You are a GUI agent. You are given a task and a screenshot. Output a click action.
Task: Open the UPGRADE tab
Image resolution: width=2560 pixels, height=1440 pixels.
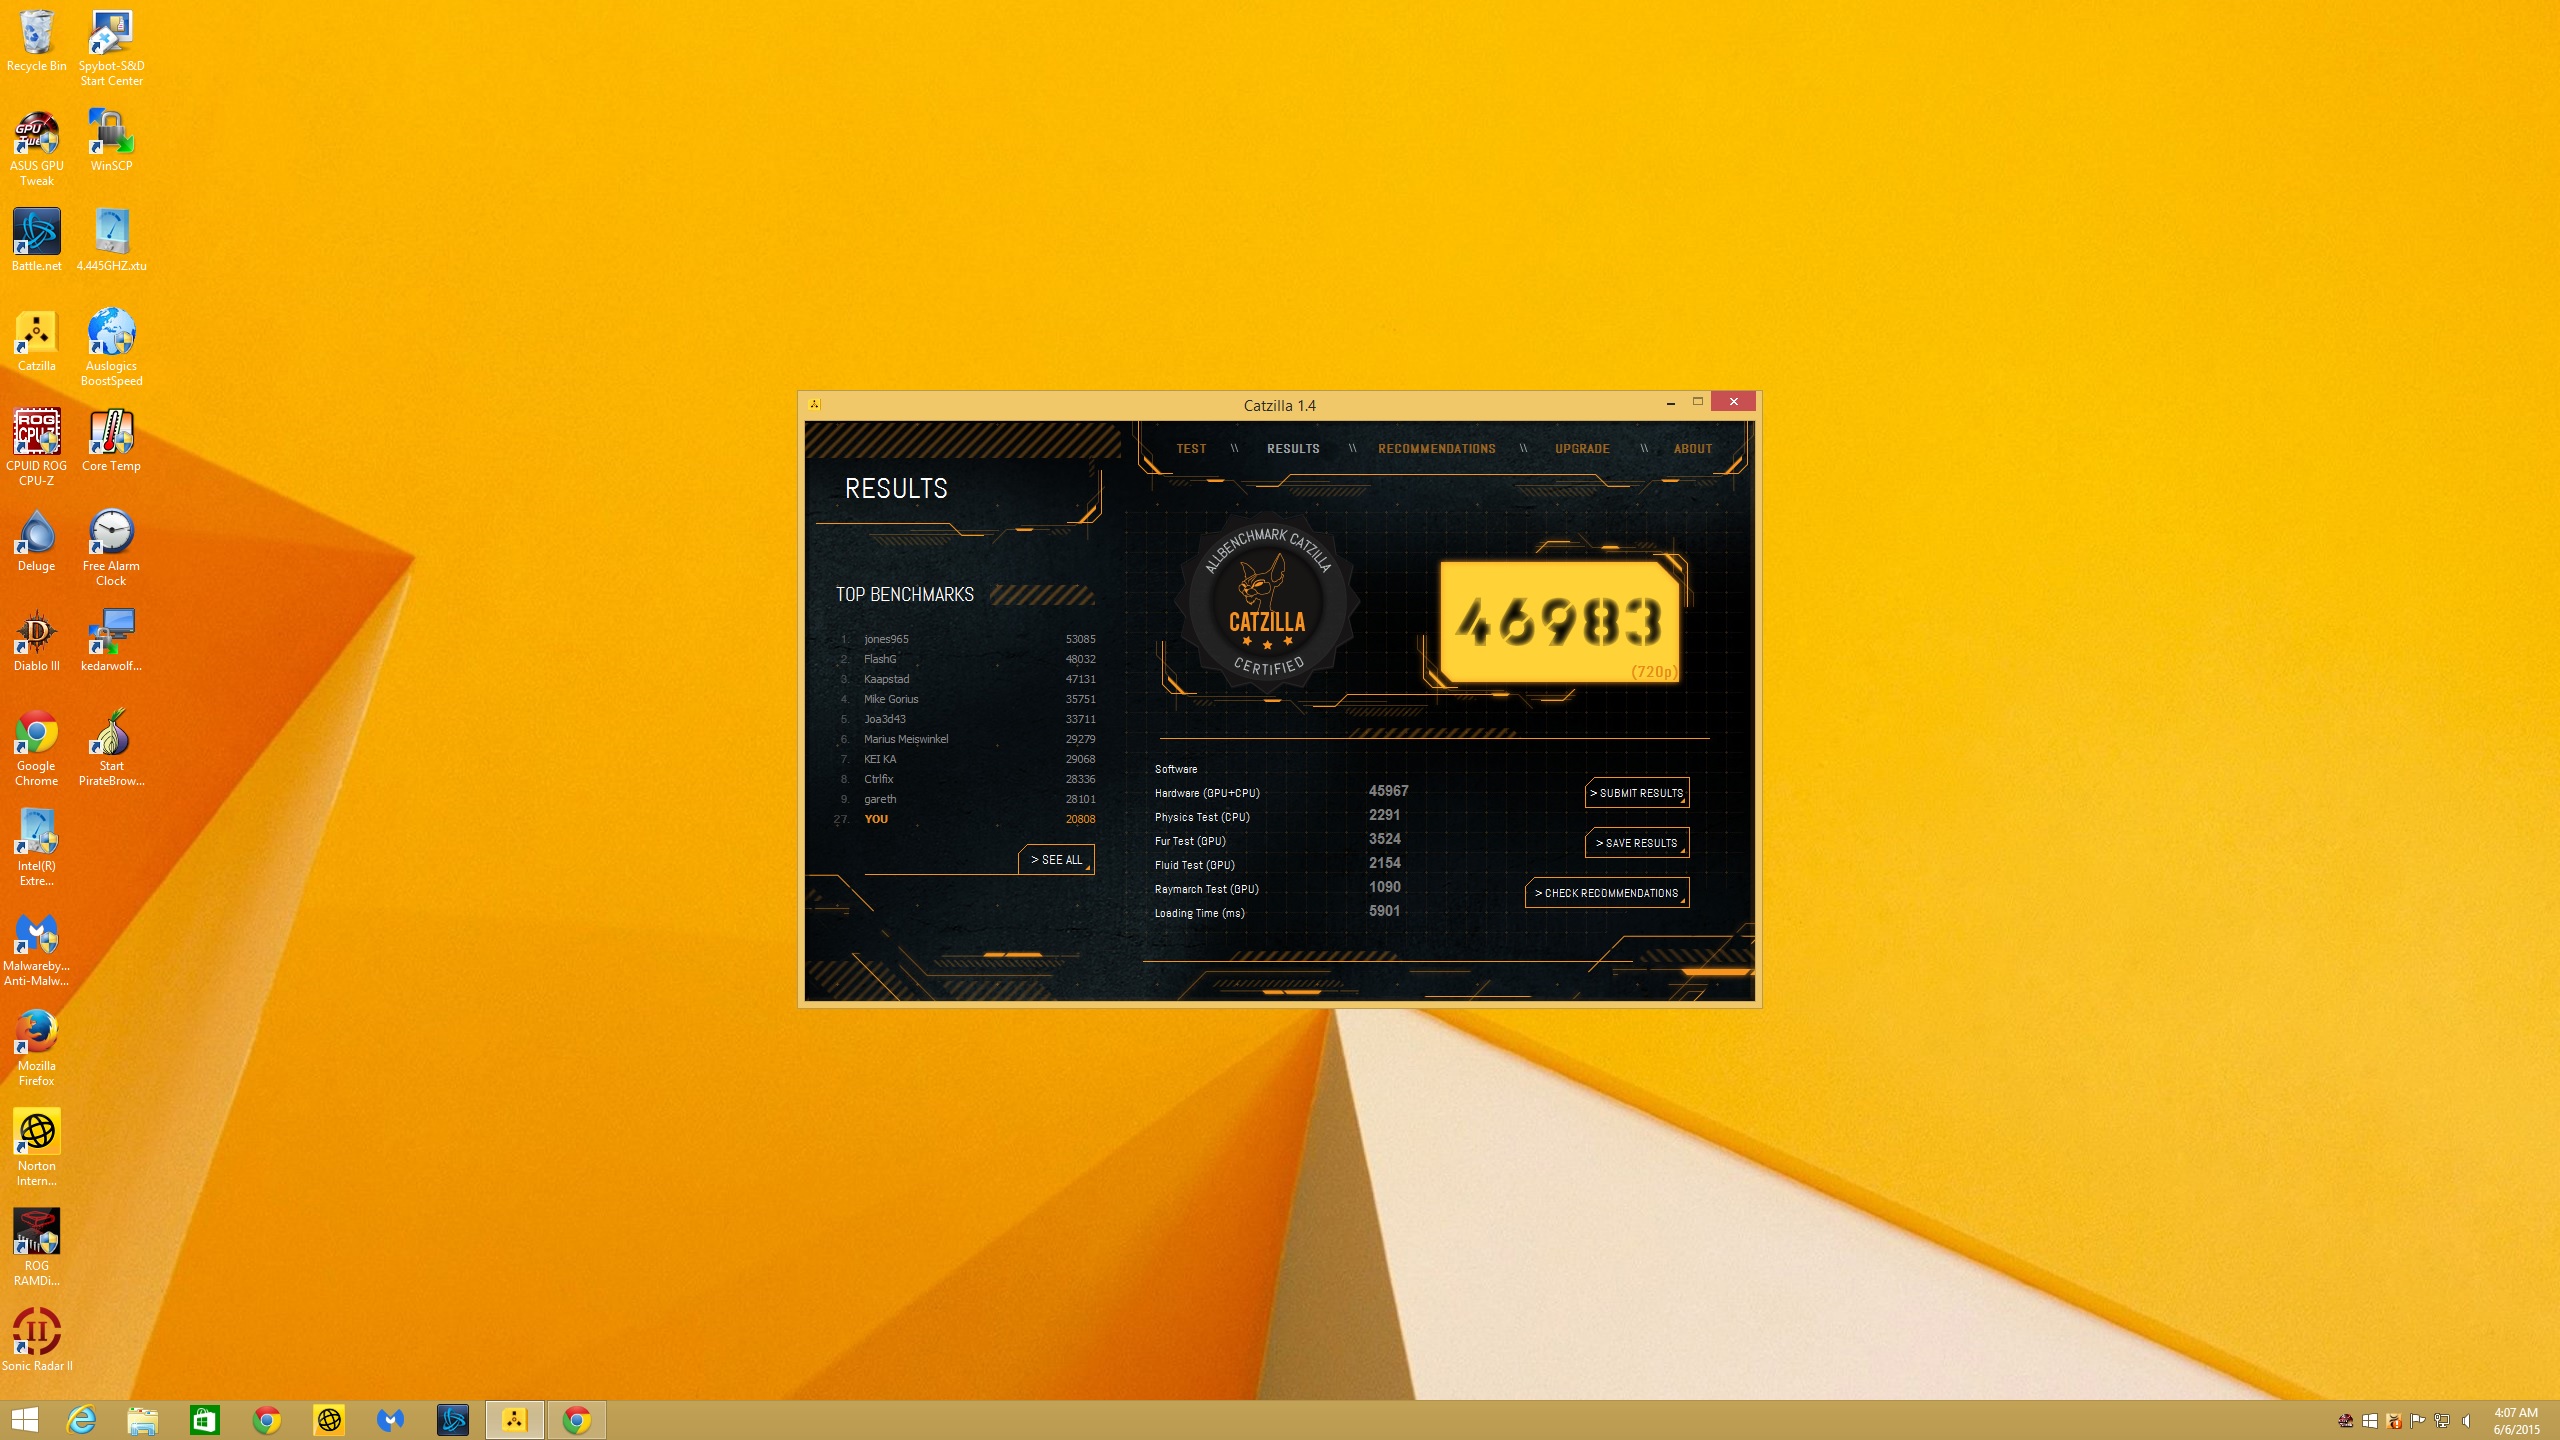(1582, 449)
